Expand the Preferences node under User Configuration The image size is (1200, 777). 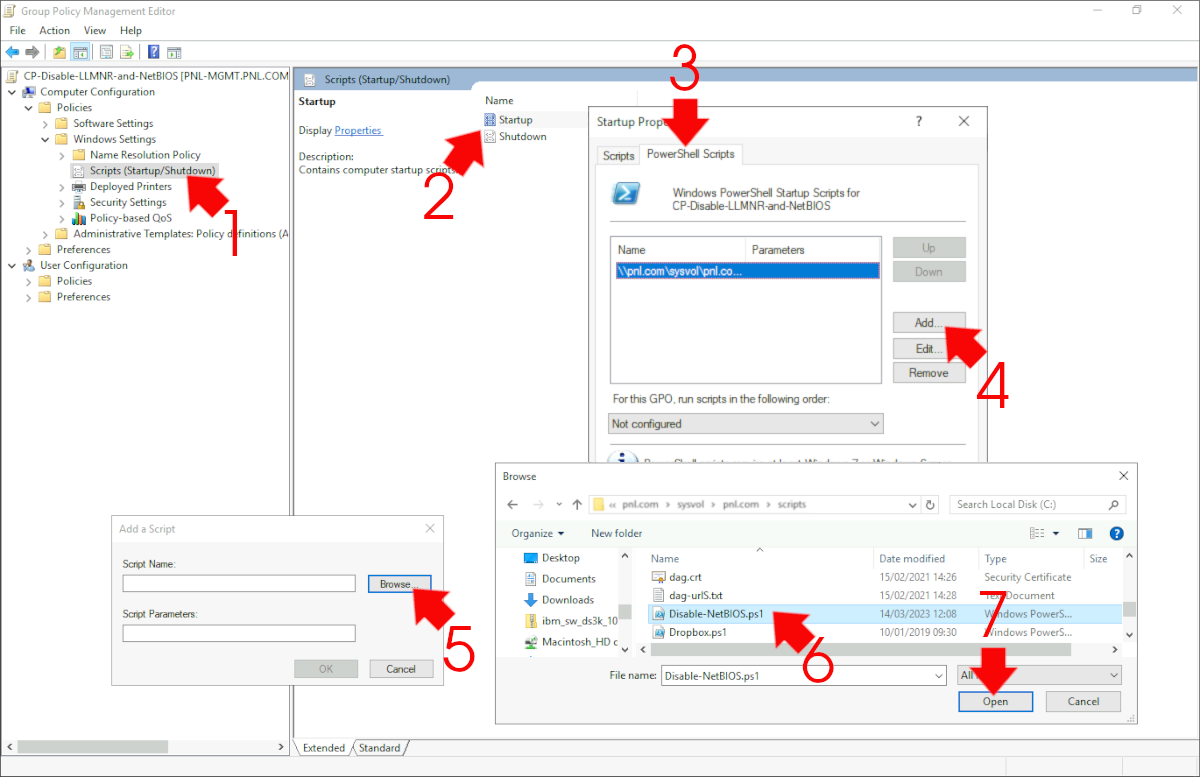point(29,296)
